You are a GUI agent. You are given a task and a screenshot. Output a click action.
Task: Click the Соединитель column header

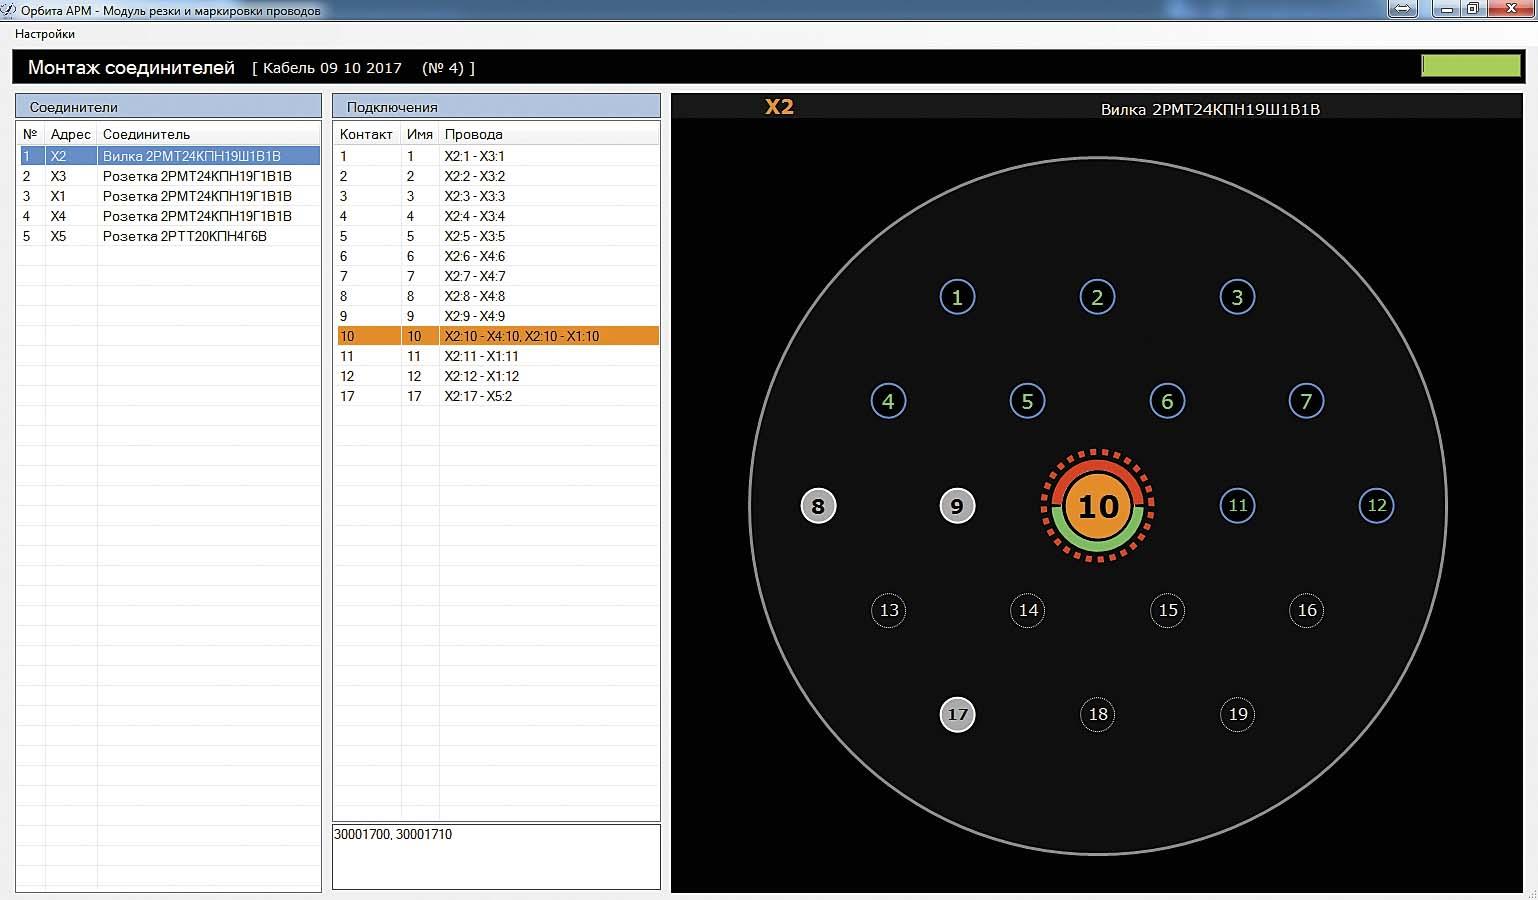coord(146,134)
